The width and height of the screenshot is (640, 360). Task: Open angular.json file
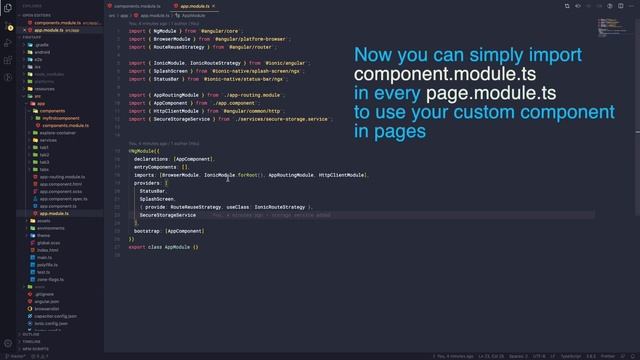(47, 302)
